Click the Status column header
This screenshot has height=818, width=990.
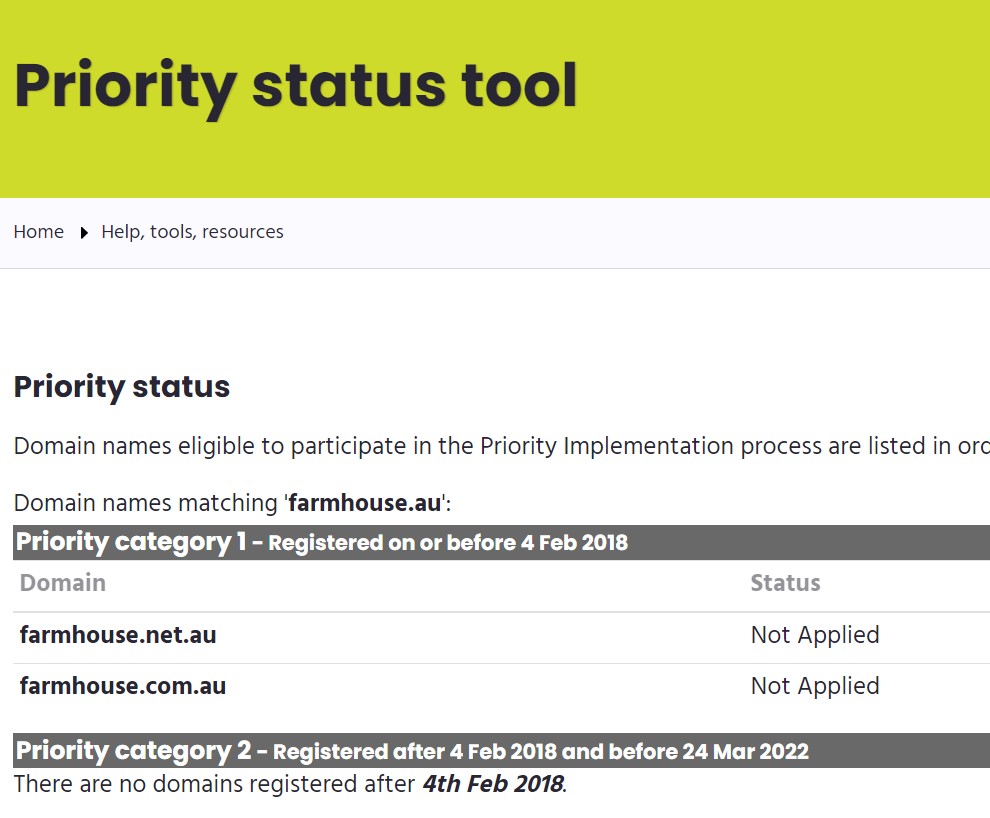(785, 583)
